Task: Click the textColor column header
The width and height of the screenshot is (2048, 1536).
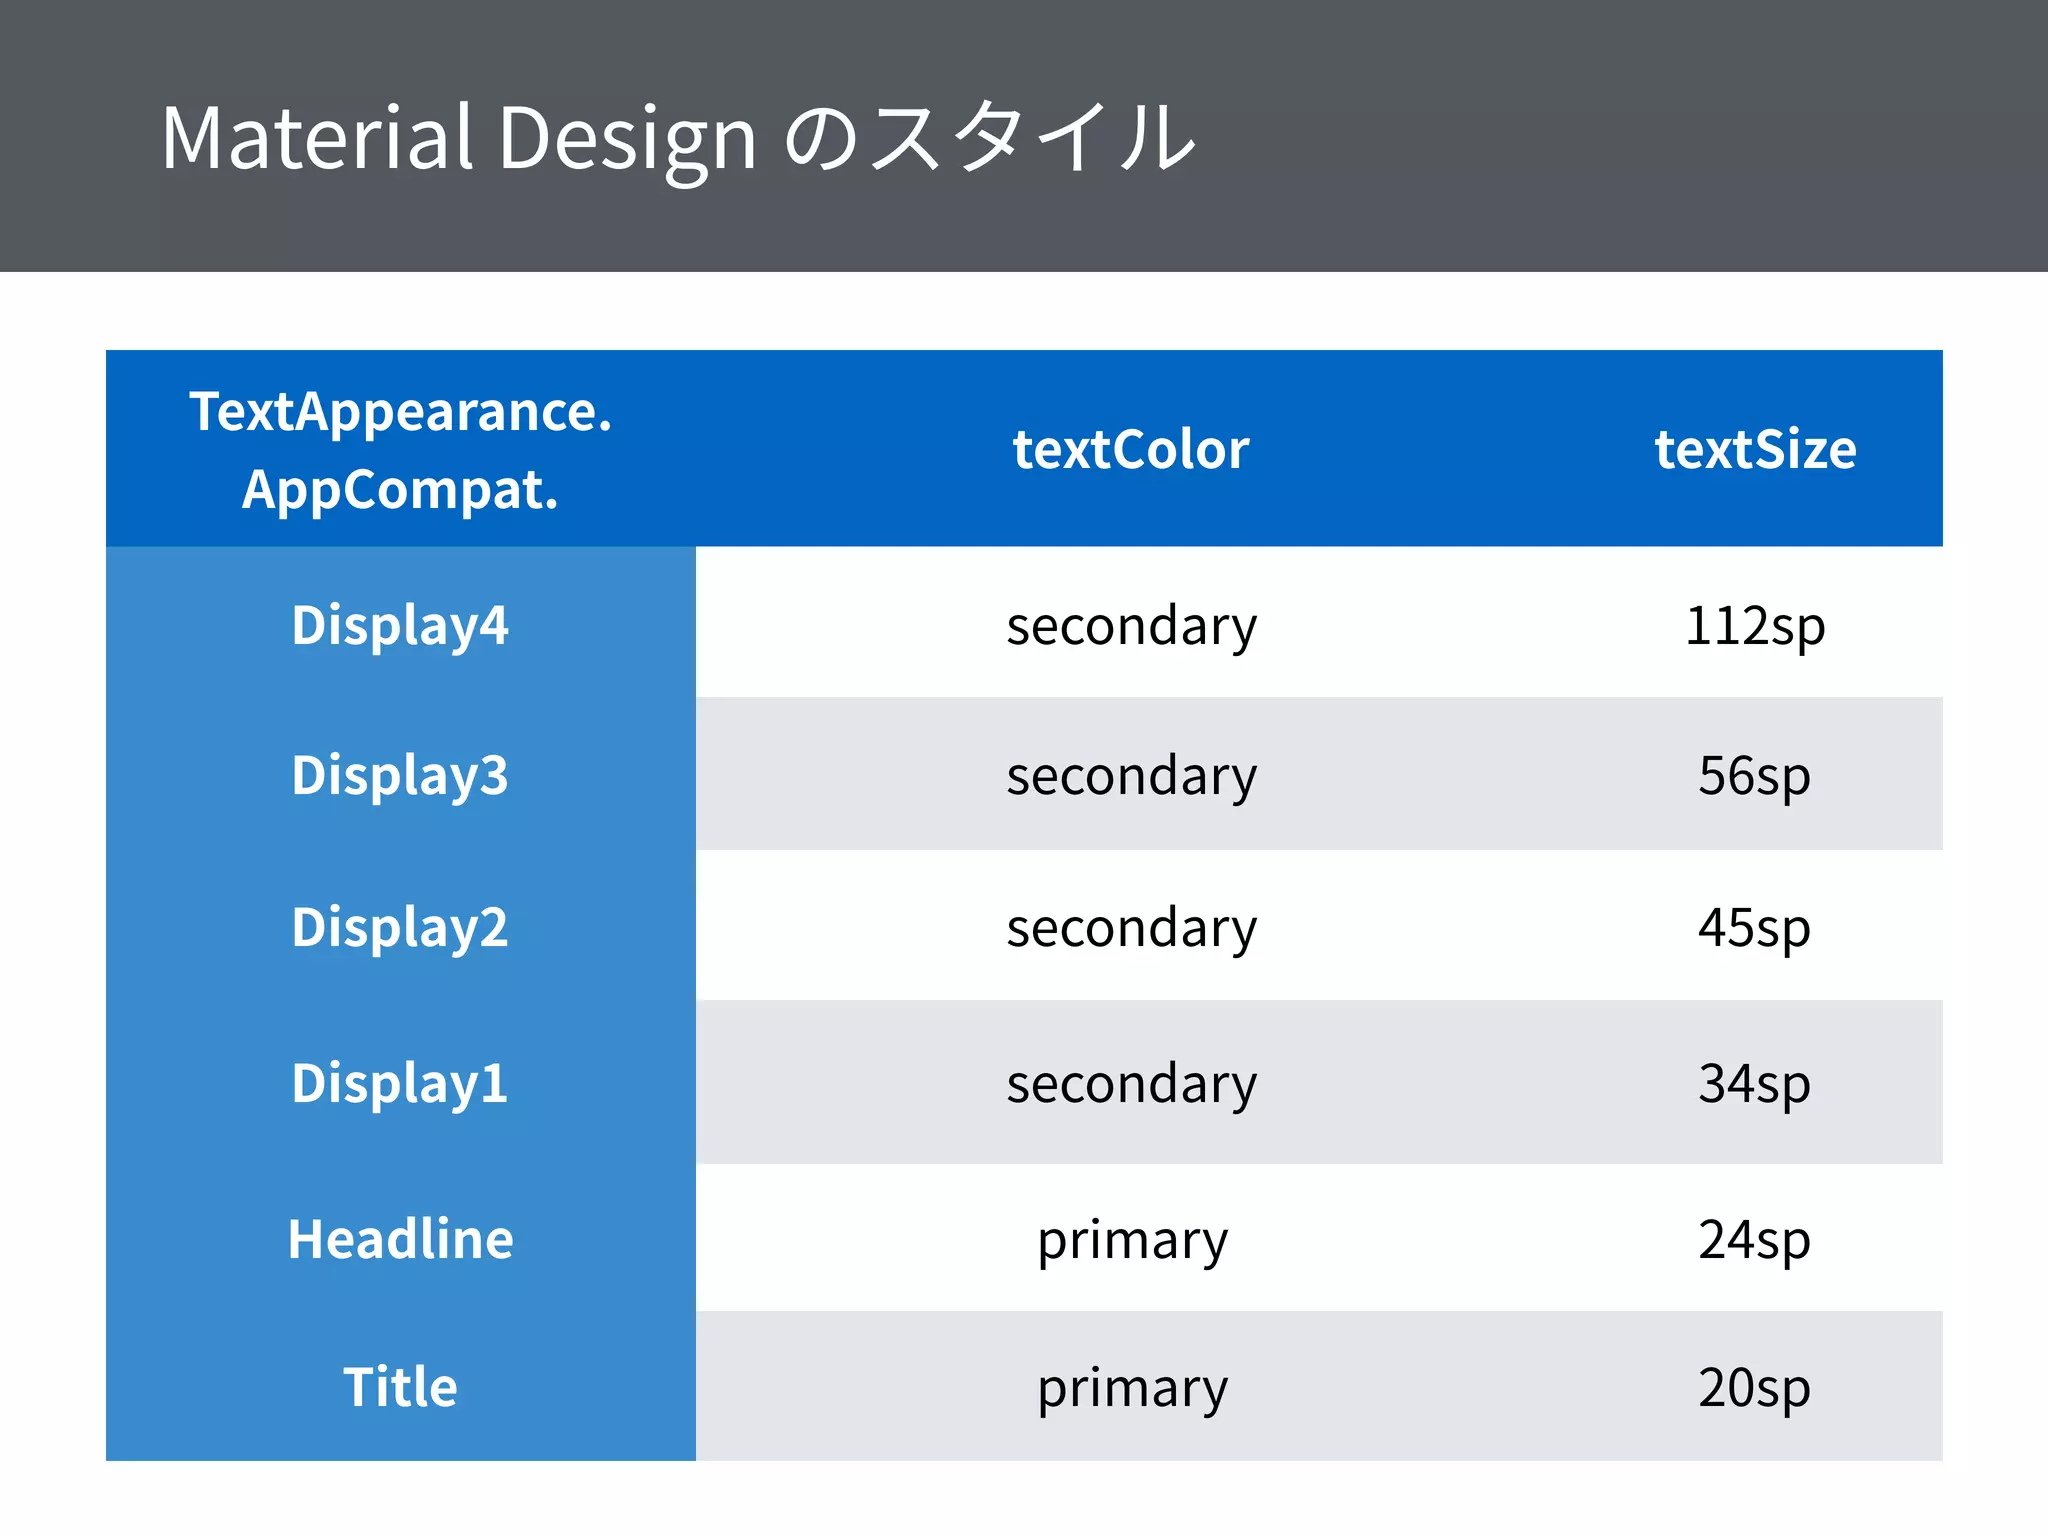Action: point(1130,450)
